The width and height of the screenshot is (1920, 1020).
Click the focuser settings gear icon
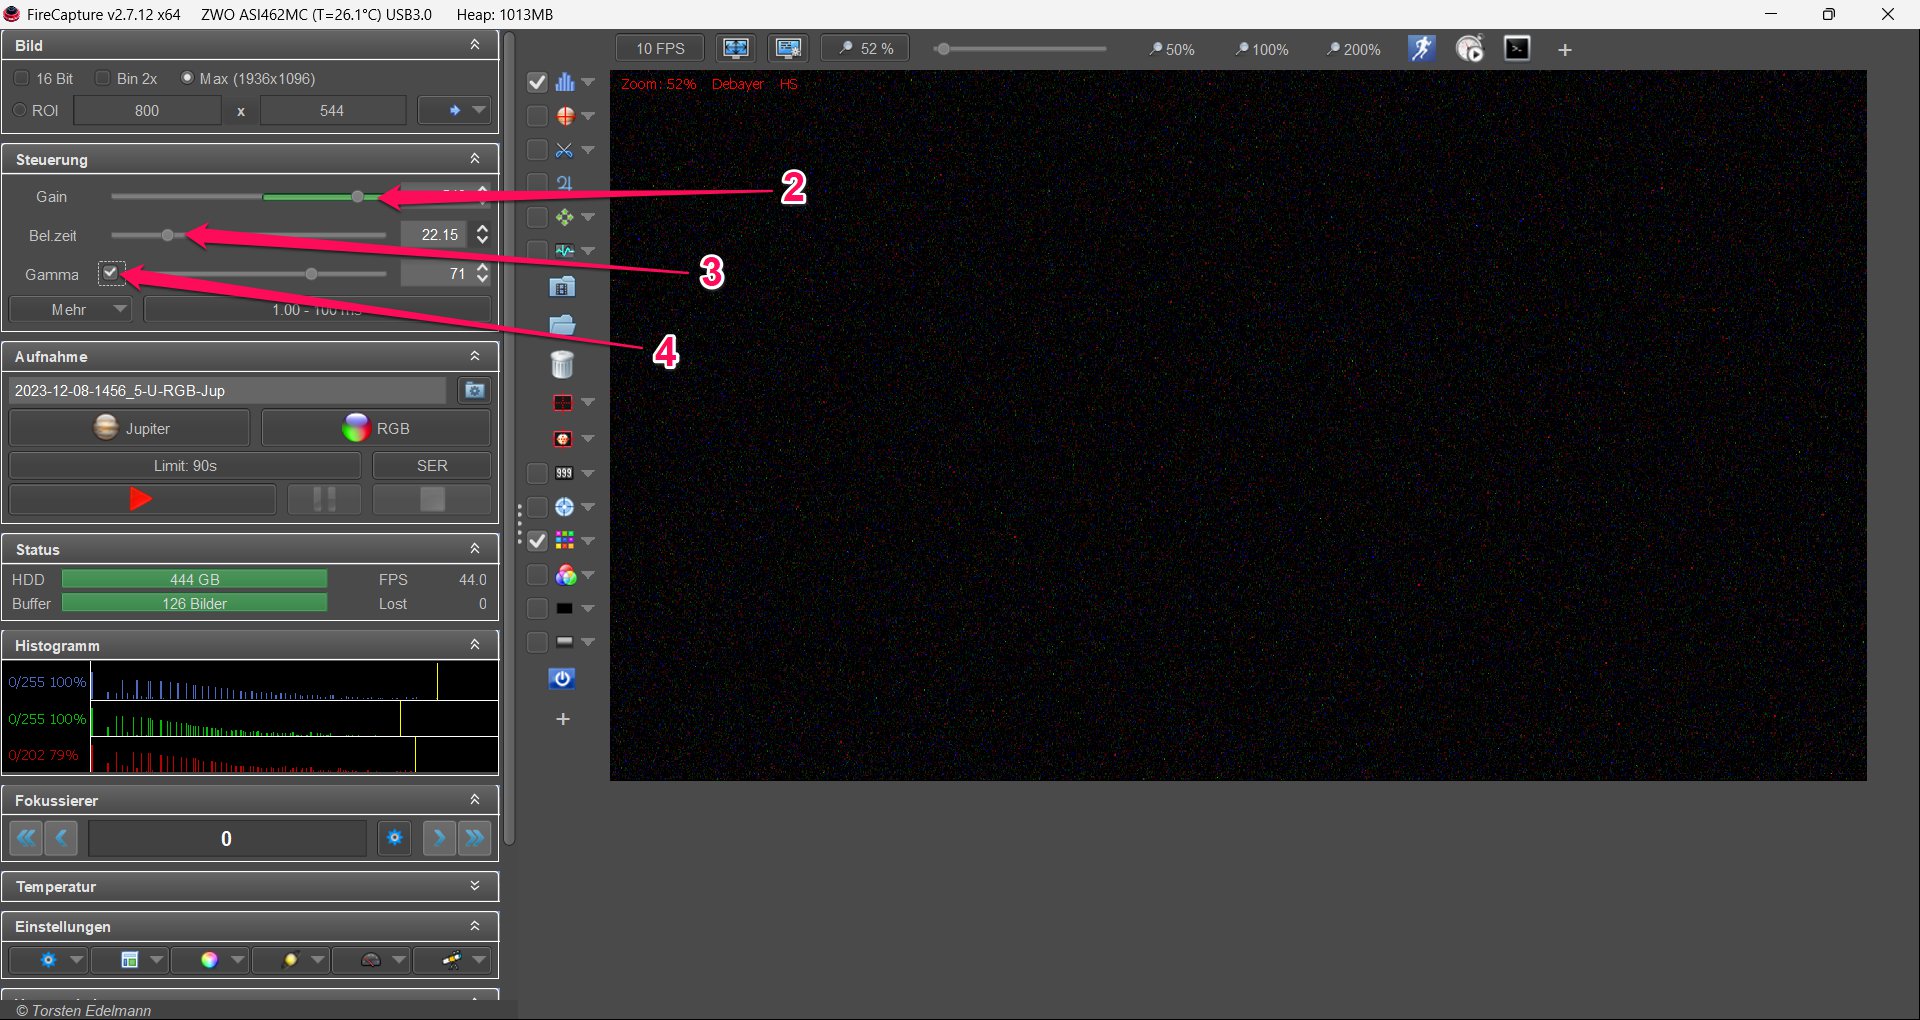tap(395, 838)
